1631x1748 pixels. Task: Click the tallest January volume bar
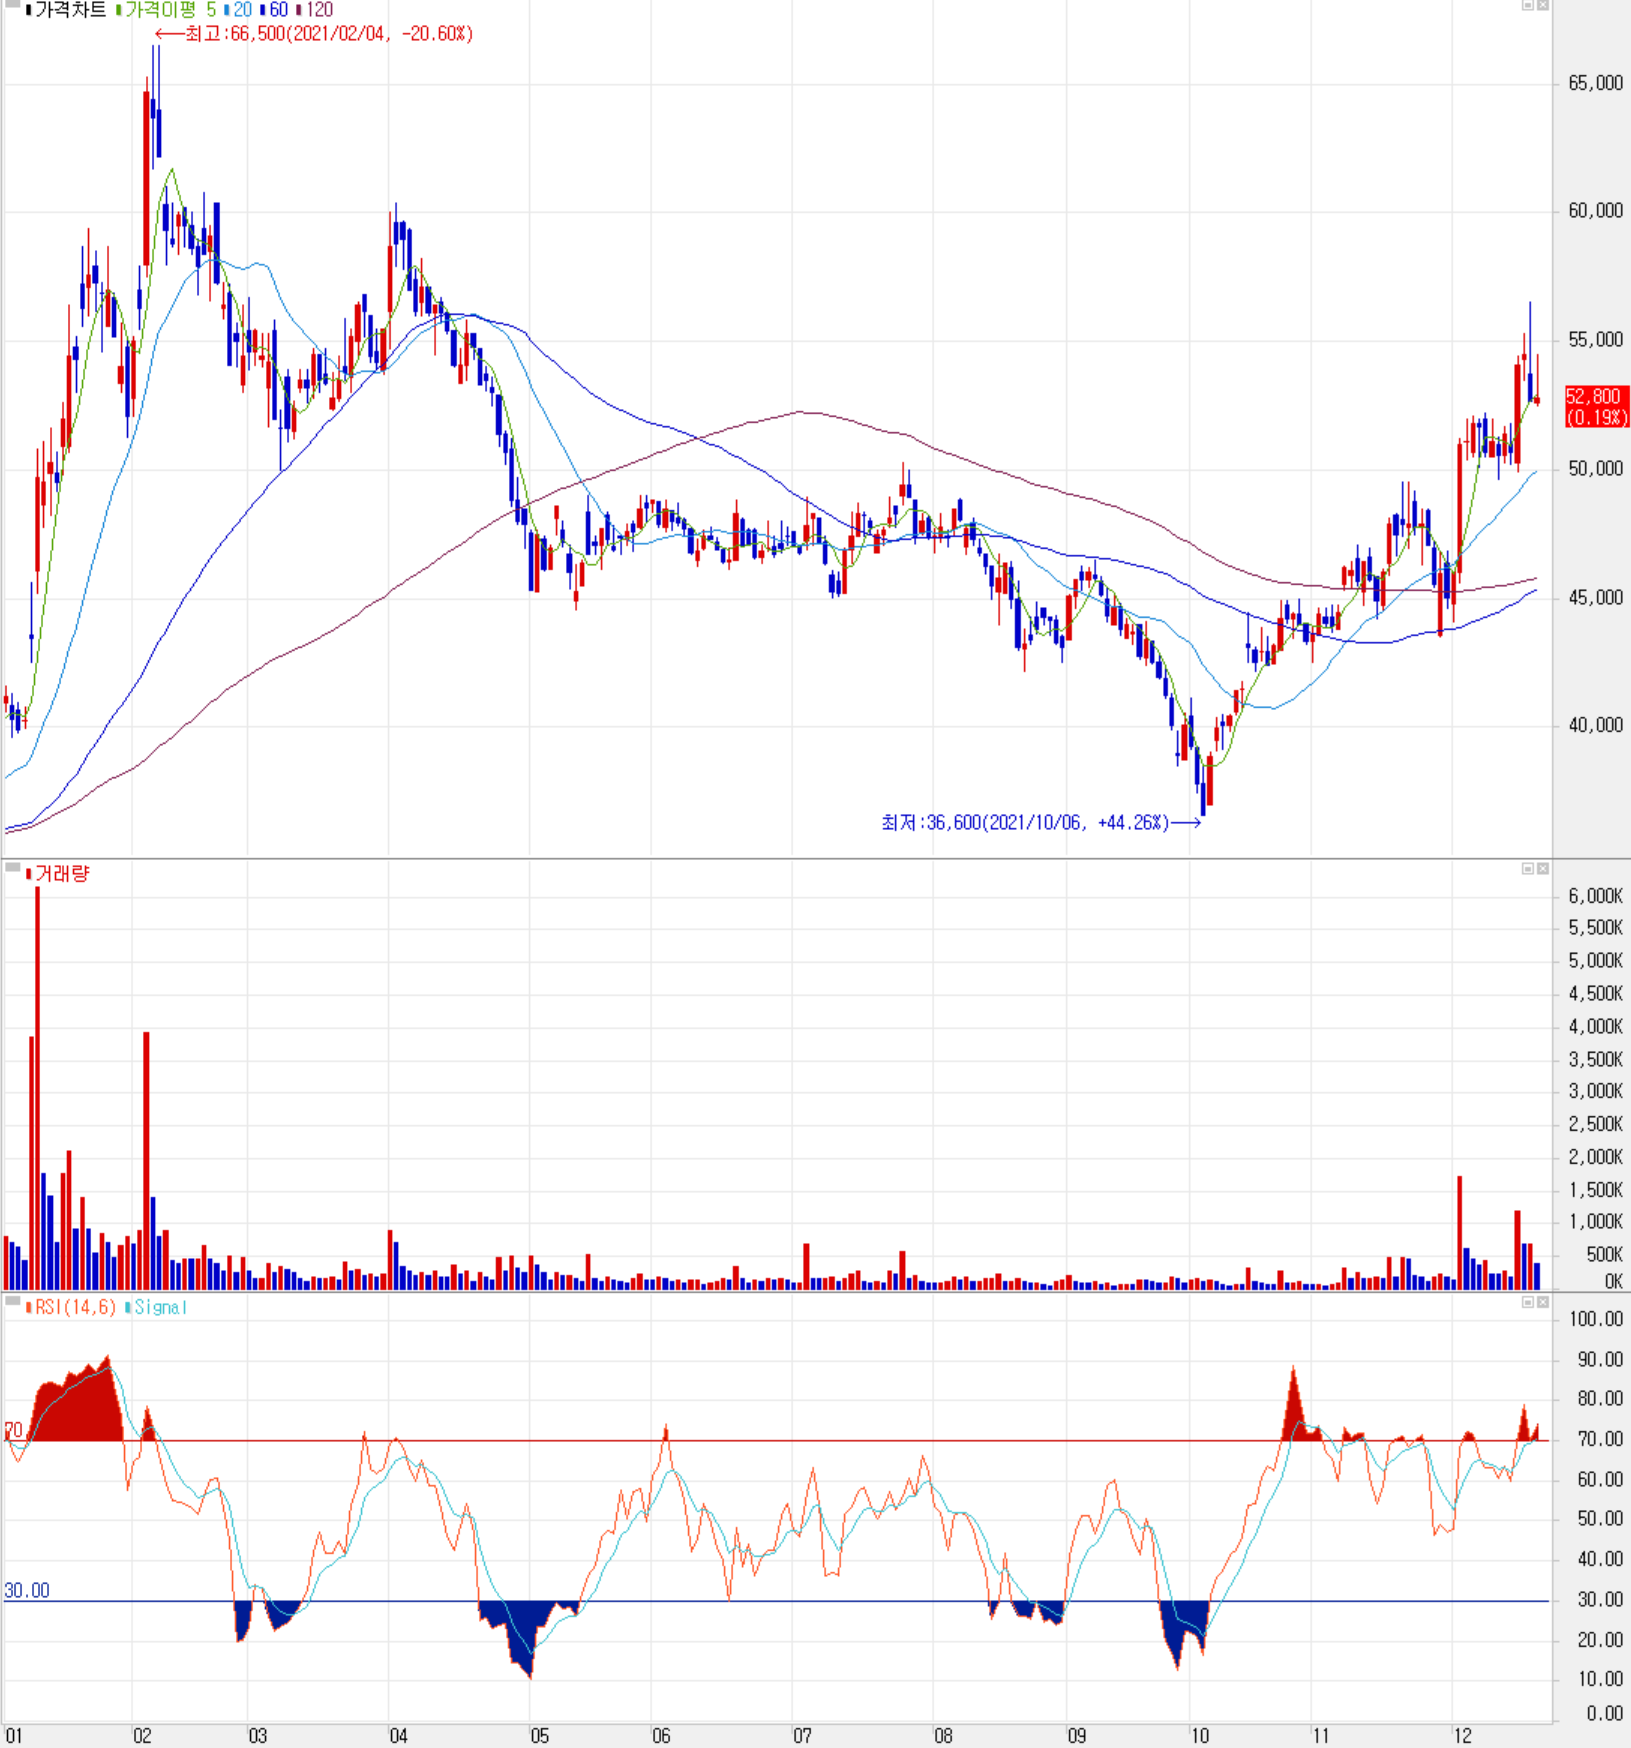coord(38,1088)
